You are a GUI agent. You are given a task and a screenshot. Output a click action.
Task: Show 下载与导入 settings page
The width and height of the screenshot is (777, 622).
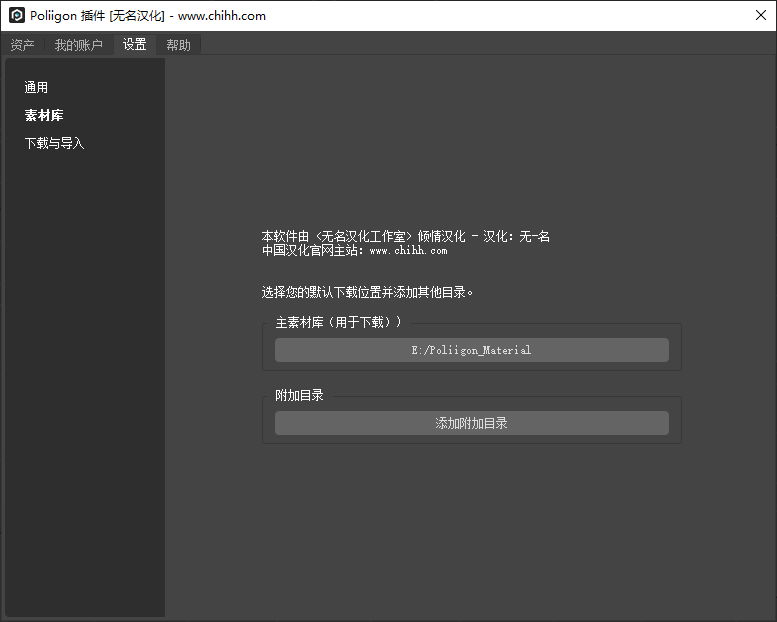(54, 144)
